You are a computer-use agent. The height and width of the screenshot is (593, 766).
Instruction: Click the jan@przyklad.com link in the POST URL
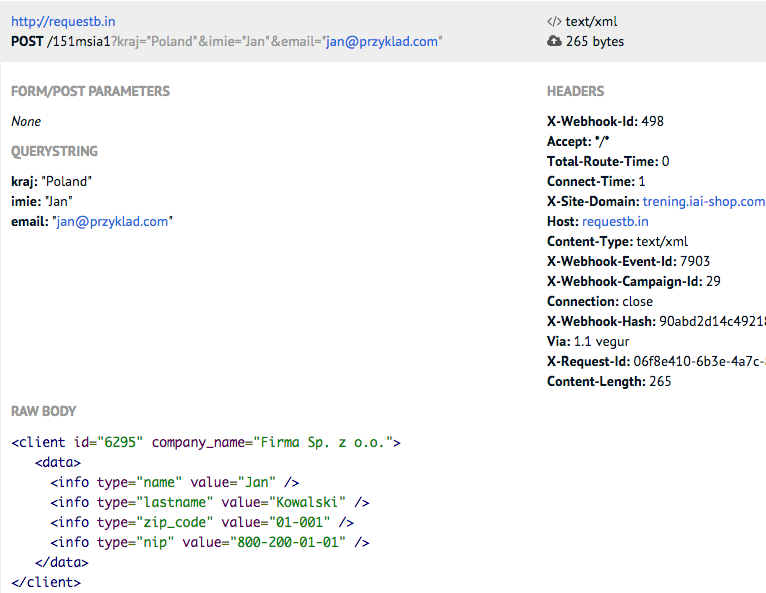[x=382, y=42]
